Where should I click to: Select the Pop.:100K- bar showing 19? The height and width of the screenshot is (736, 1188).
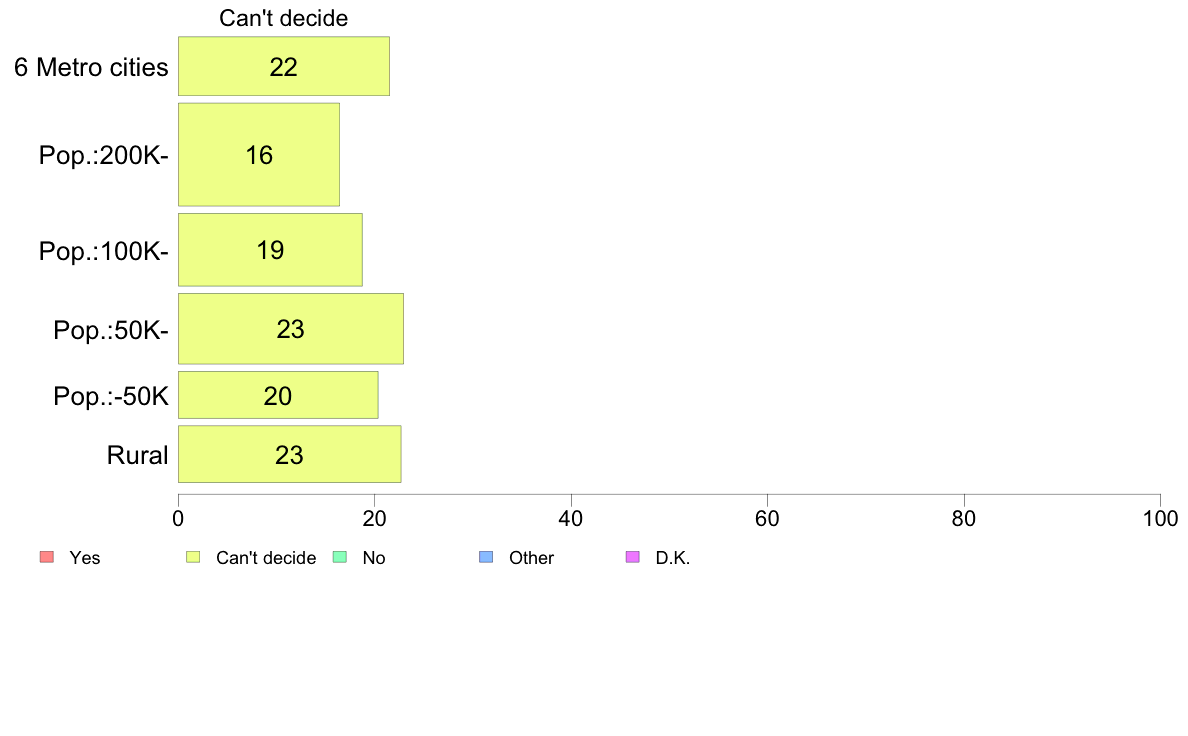click(270, 250)
